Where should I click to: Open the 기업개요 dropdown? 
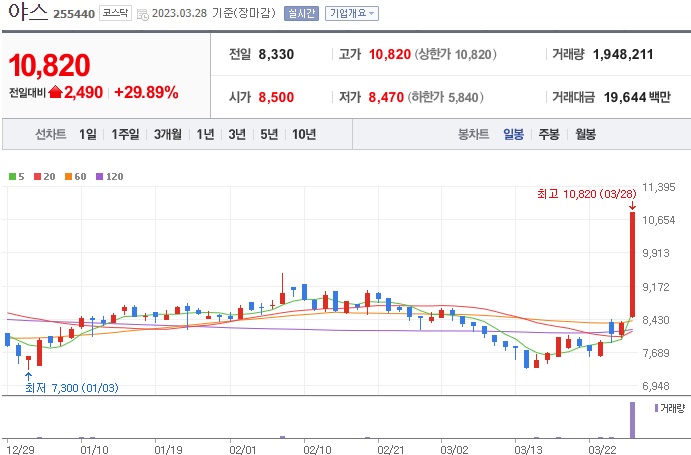click(x=352, y=14)
